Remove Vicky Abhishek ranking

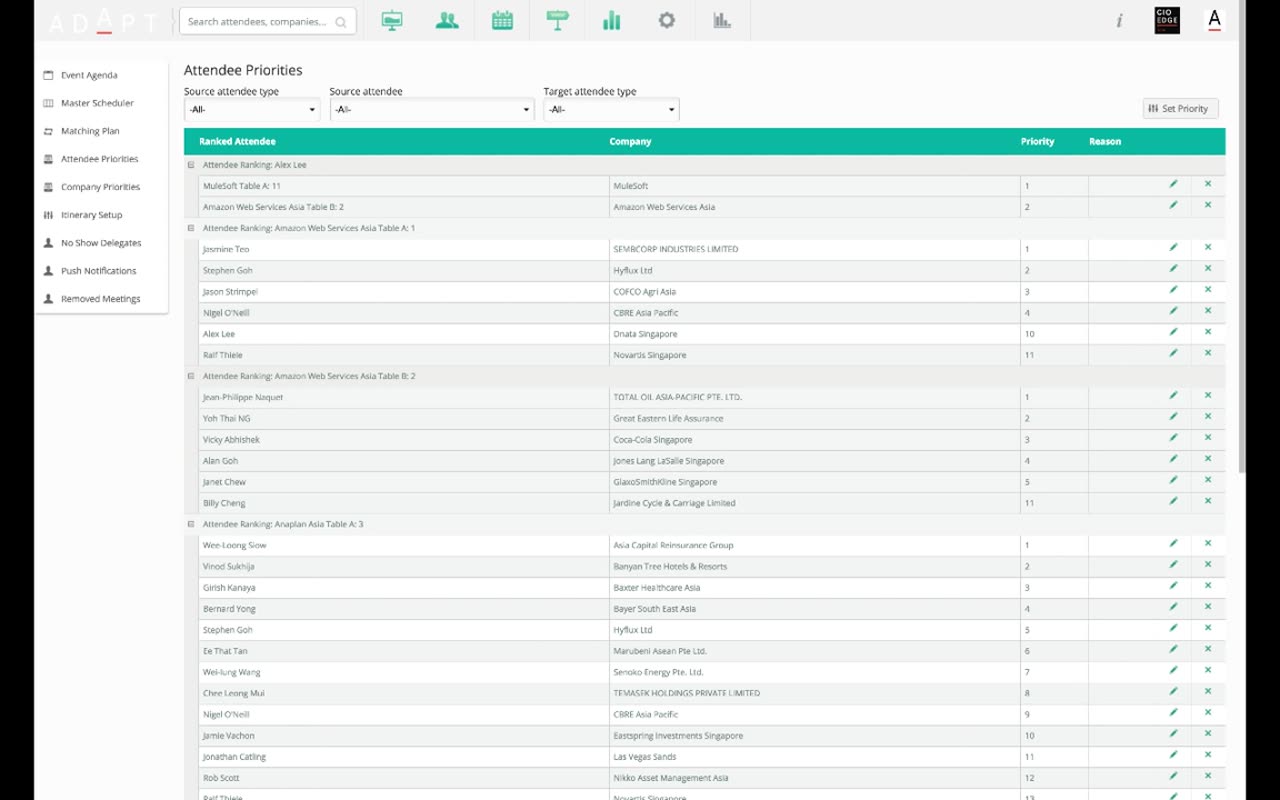point(1208,438)
